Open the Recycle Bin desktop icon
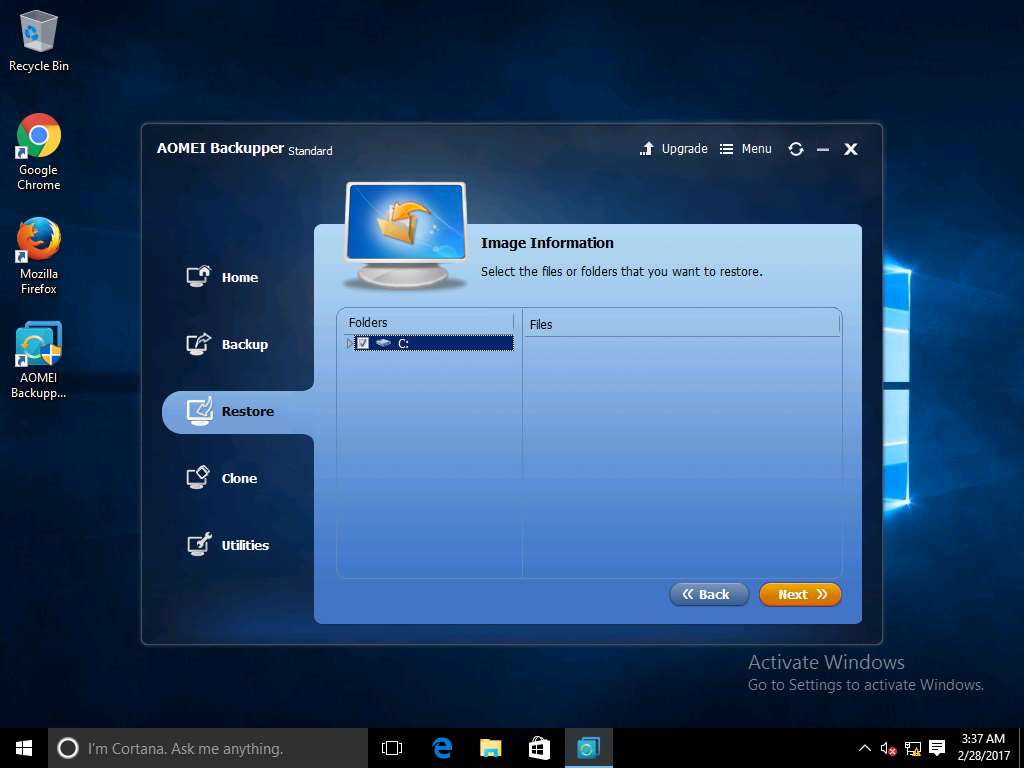This screenshot has width=1024, height=768. coord(39,40)
